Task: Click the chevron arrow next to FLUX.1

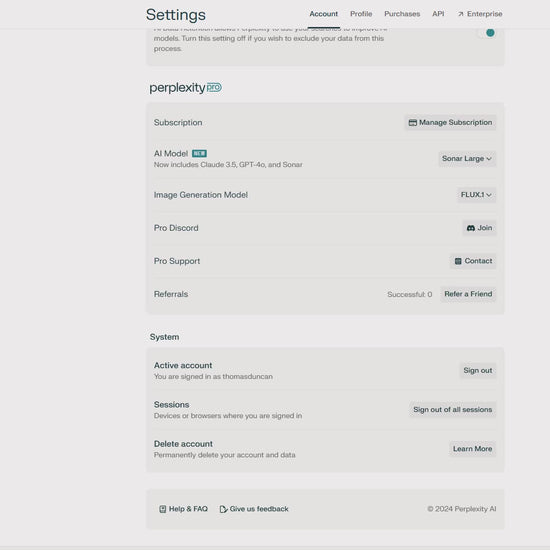Action: pyautogui.click(x=489, y=195)
